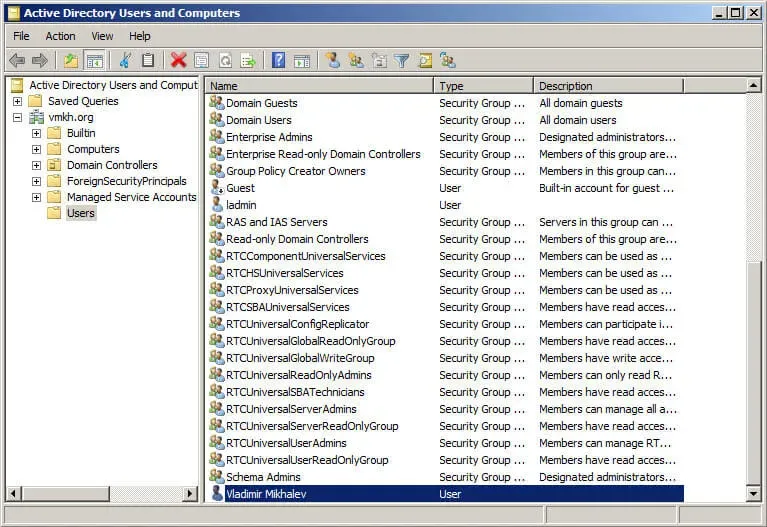The height and width of the screenshot is (527, 767).
Task: Open the File menu
Action: [x=21, y=36]
